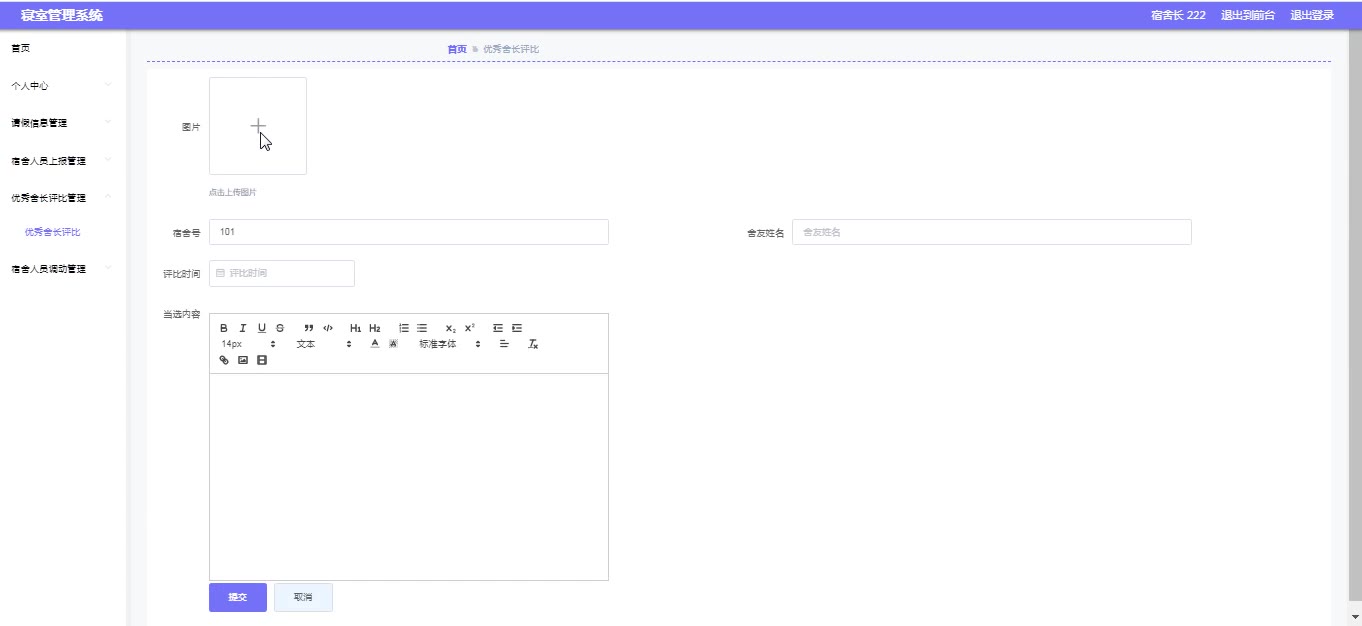Image resolution: width=1362 pixels, height=626 pixels.
Task: Insert an ordered numbered list
Action: point(404,328)
